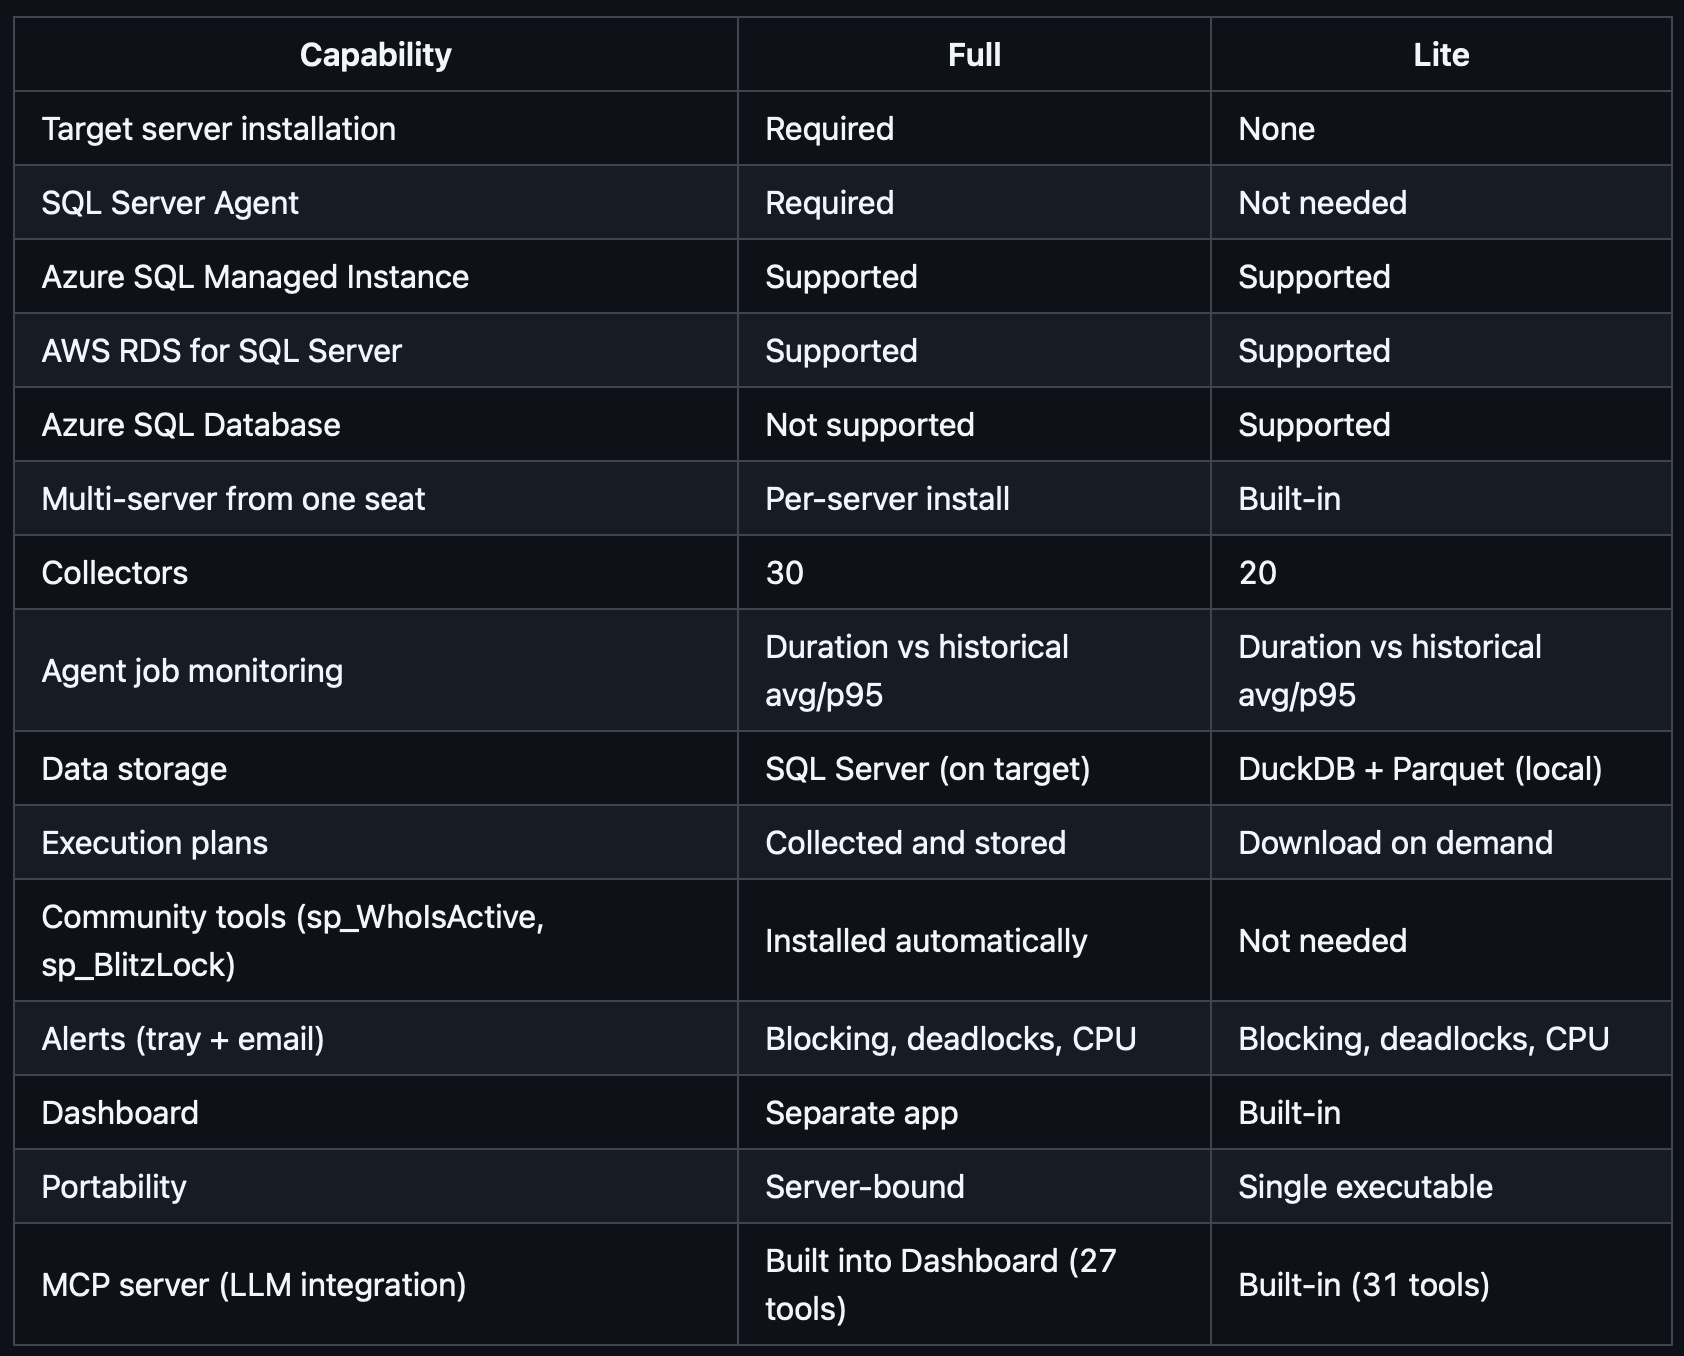Click the Download on demand cell
This screenshot has width=1684, height=1356.
[1395, 843]
